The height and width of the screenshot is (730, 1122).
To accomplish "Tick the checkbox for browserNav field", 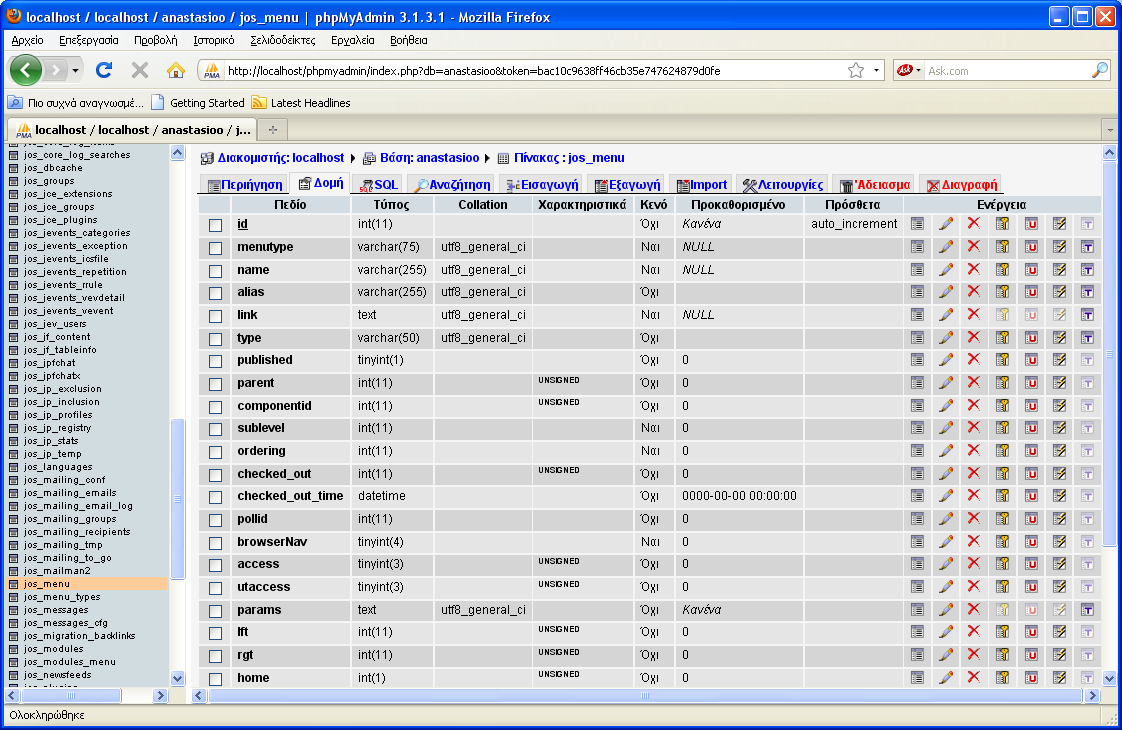I will (x=215, y=543).
